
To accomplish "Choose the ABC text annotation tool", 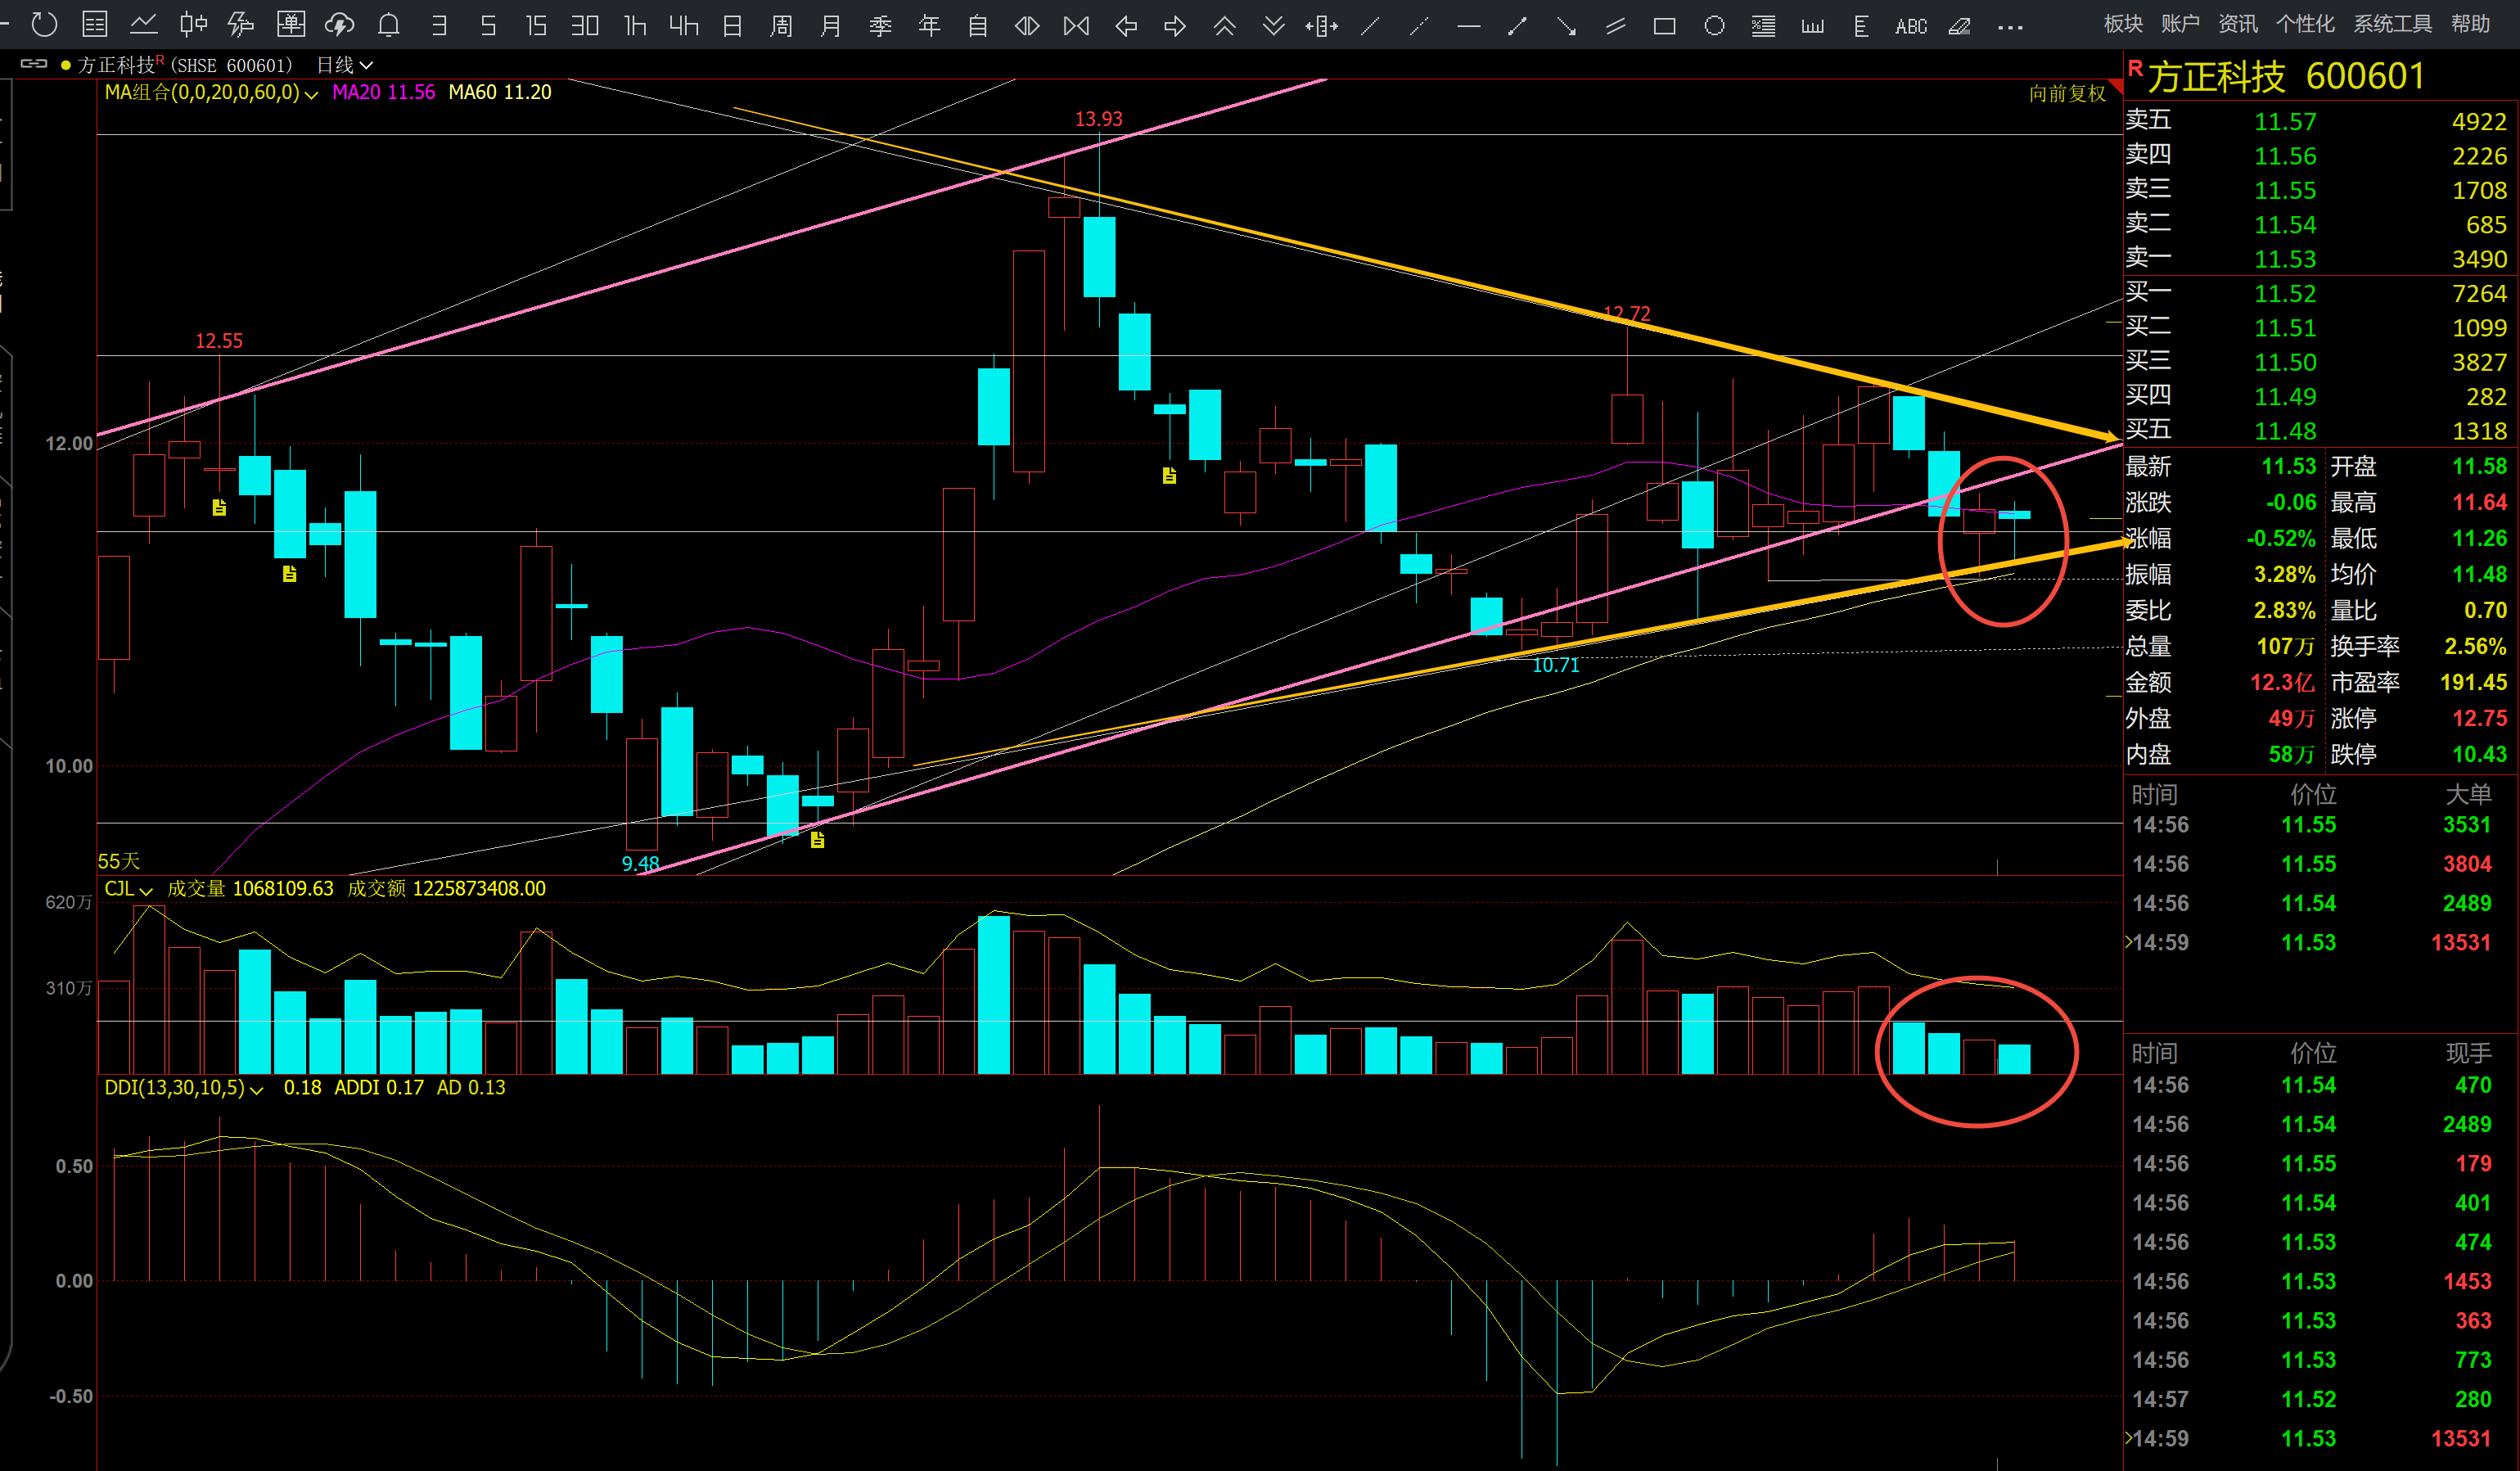I will 1911,26.
